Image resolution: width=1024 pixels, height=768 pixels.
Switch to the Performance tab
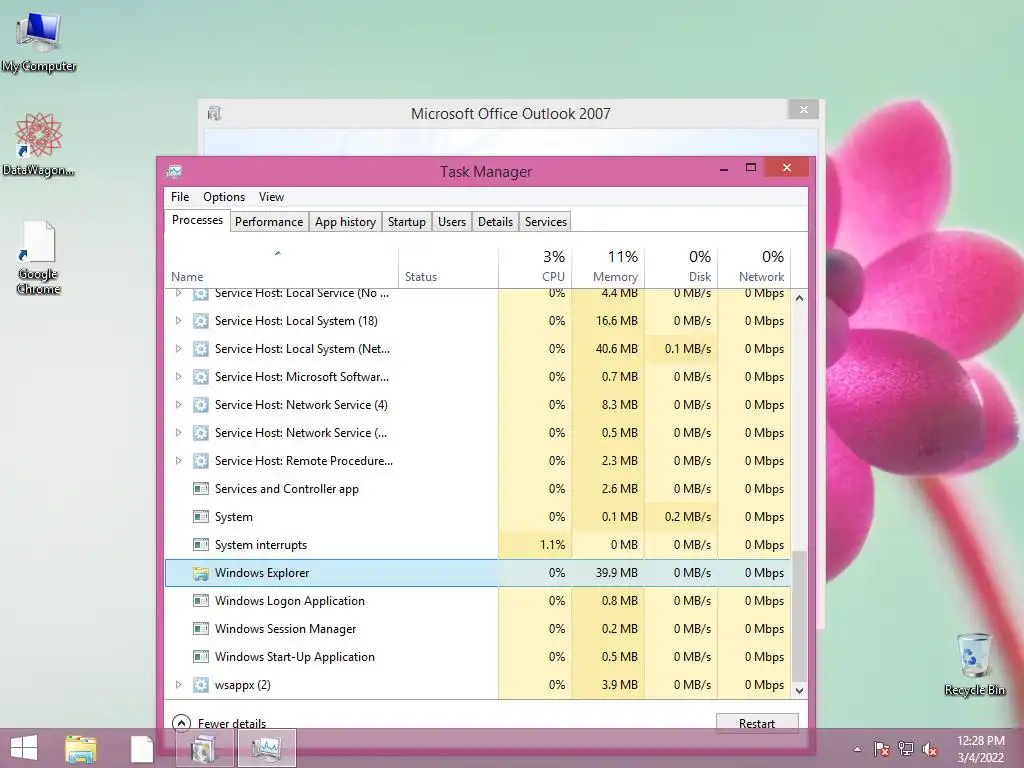268,221
